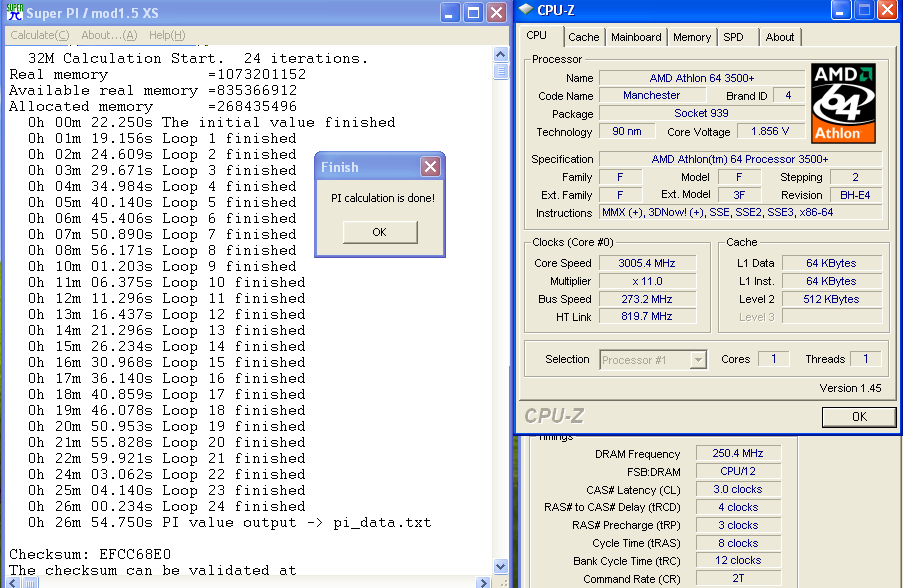
Task: Click the Specification field text
Action: tap(740, 159)
